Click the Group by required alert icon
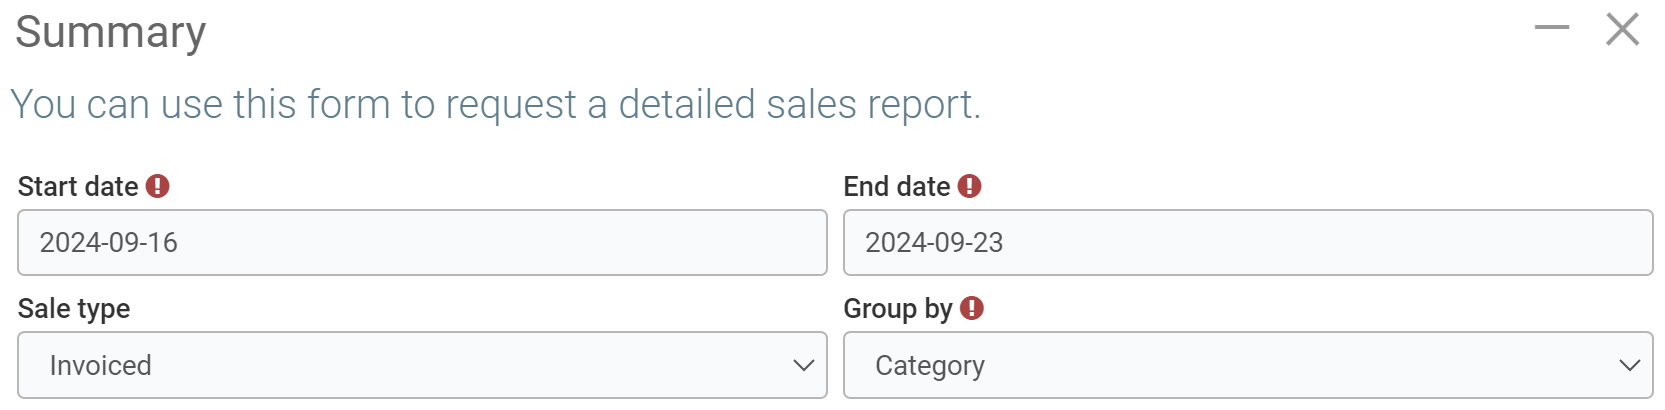Viewport: 1665px width, 410px height. pos(971,308)
